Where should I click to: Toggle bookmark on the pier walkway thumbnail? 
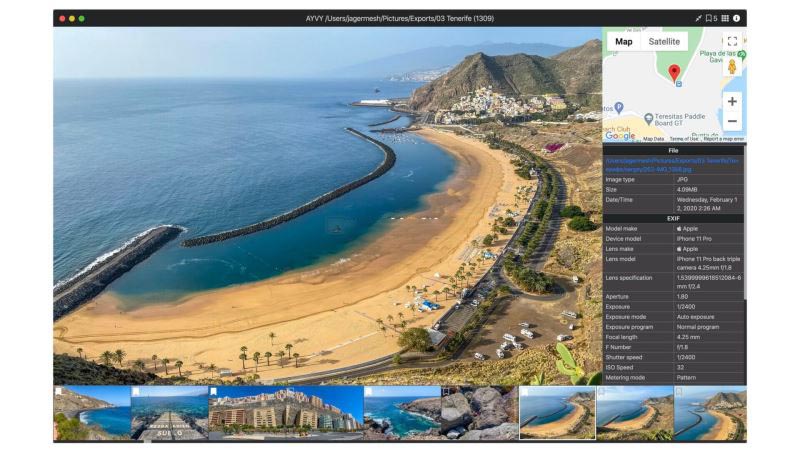(x=136, y=391)
